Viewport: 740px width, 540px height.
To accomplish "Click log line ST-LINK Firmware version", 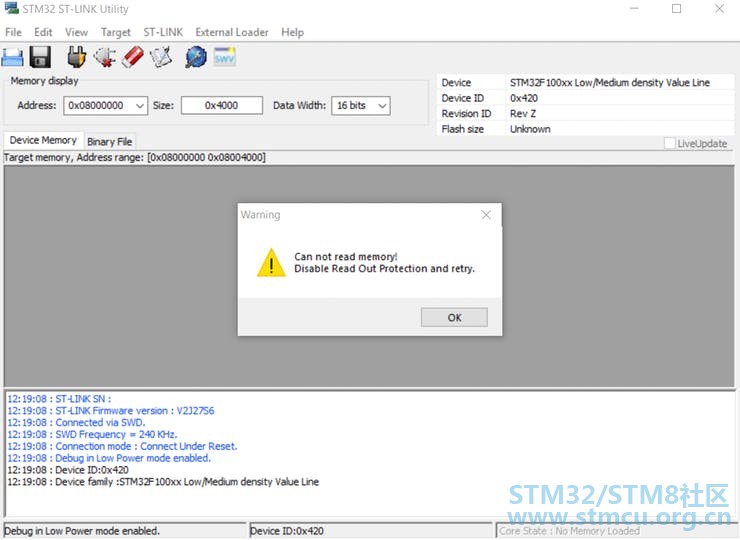I will click(x=110, y=411).
